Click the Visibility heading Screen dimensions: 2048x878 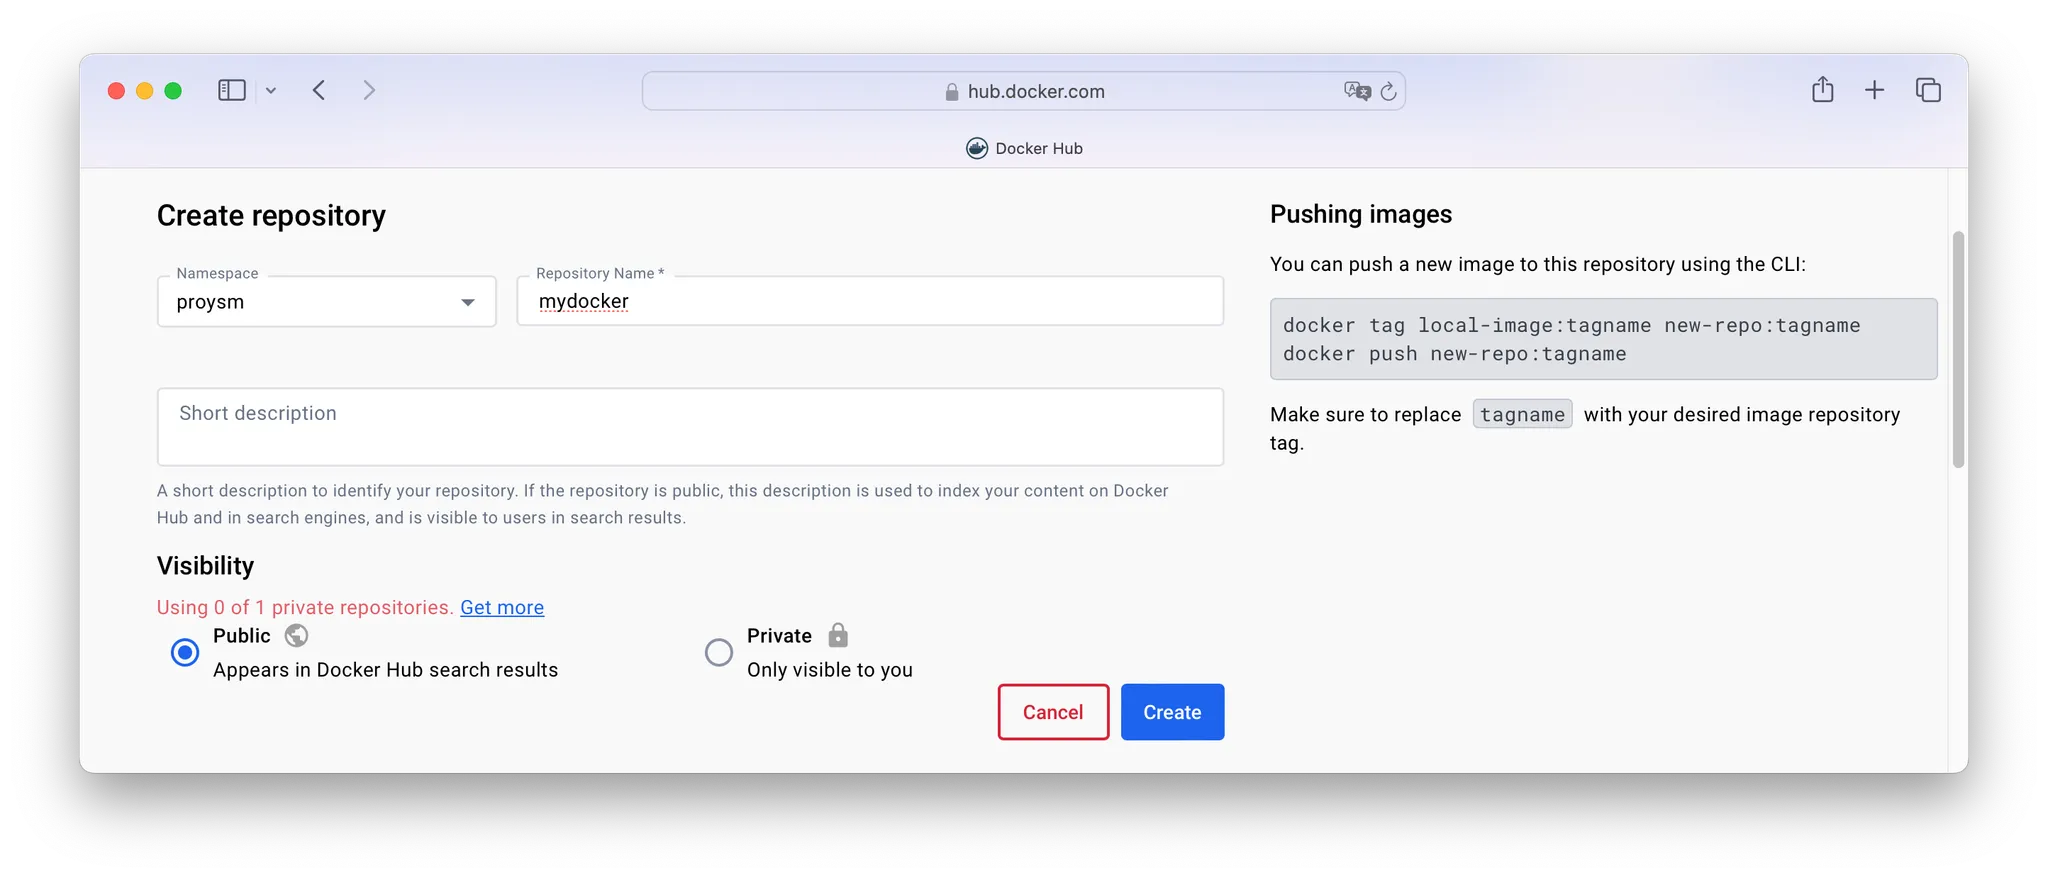[x=205, y=566]
